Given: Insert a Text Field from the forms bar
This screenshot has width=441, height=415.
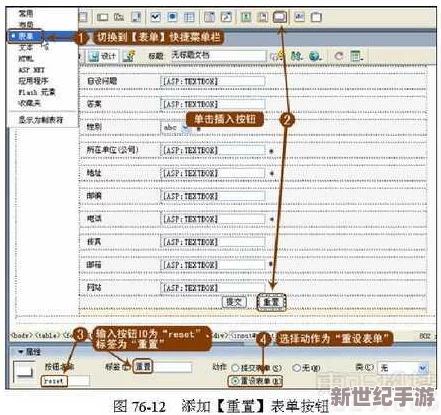Looking at the screenshot, I should coord(102,17).
